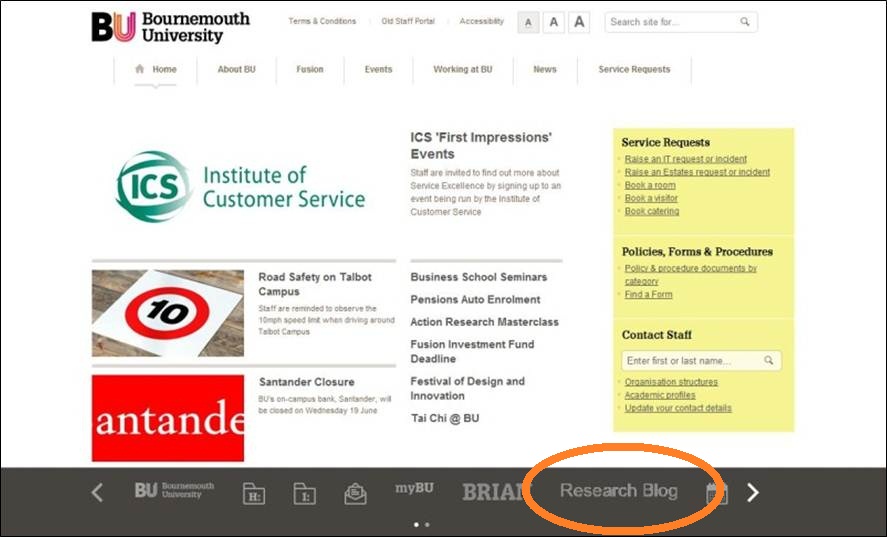Viewport: 887px width, 537px height.
Task: Show next shortcuts with right arrow
Action: [x=752, y=492]
